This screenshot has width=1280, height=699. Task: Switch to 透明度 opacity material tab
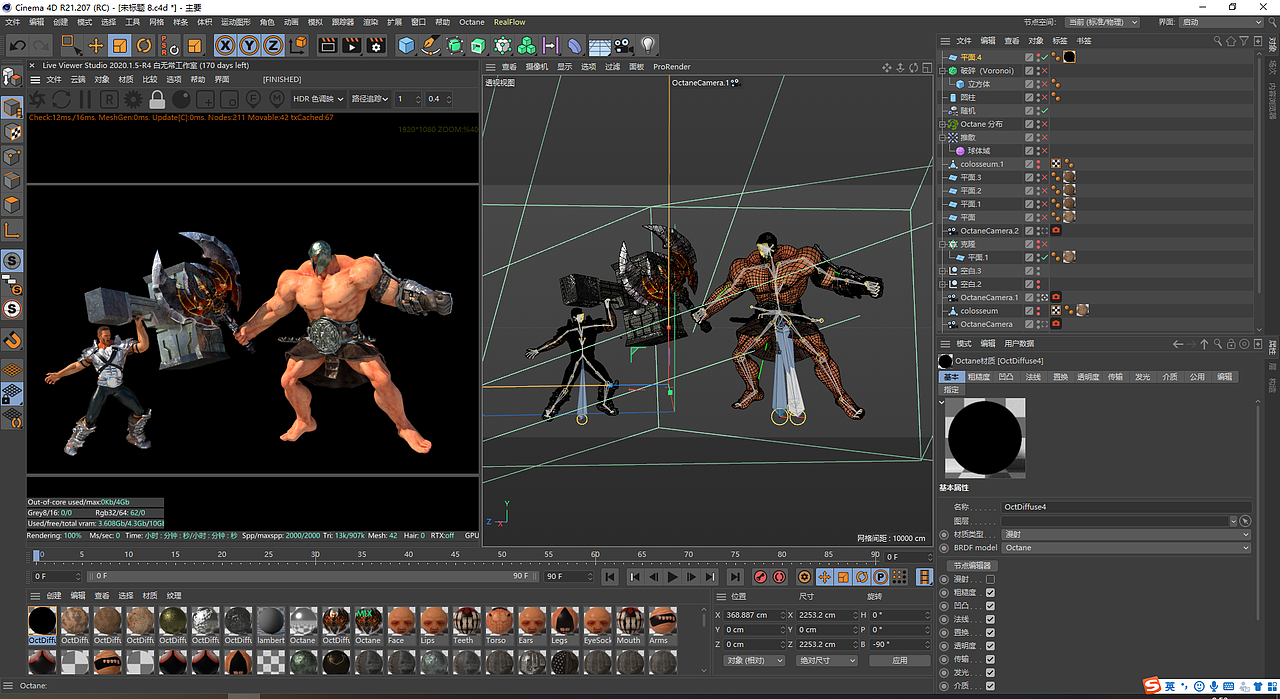click(x=1088, y=377)
